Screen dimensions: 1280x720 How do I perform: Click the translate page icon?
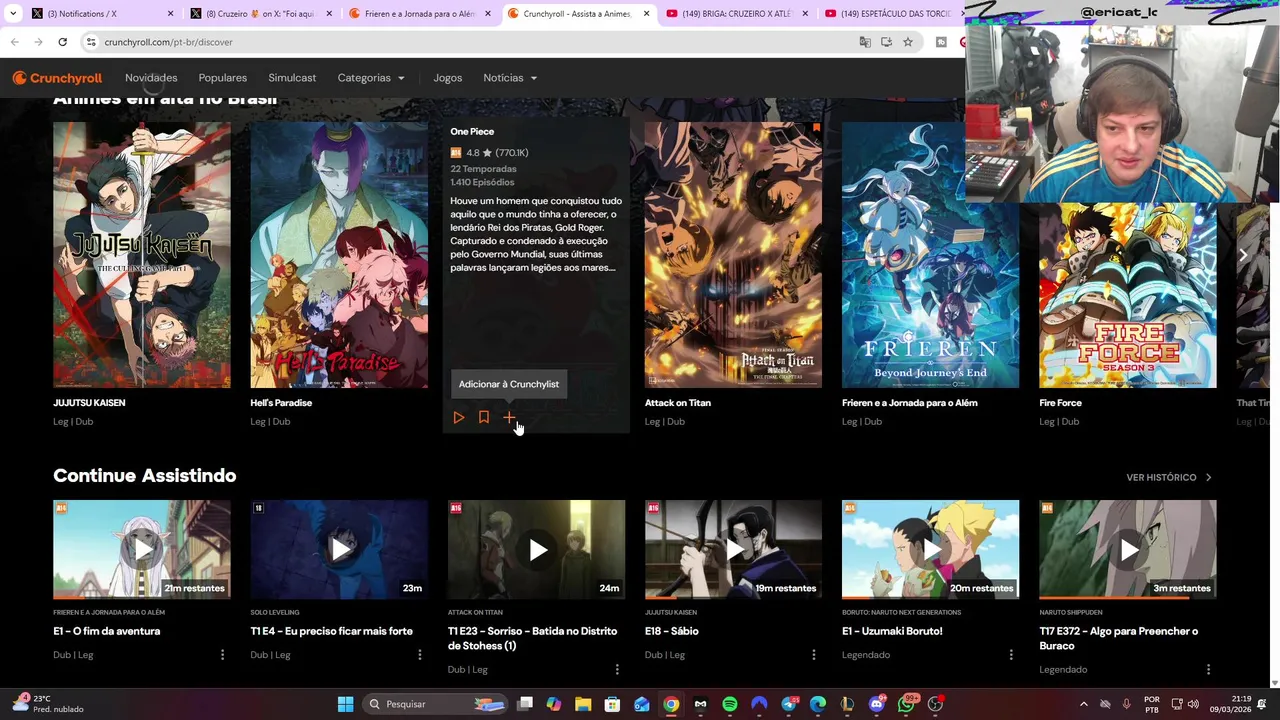tap(865, 42)
